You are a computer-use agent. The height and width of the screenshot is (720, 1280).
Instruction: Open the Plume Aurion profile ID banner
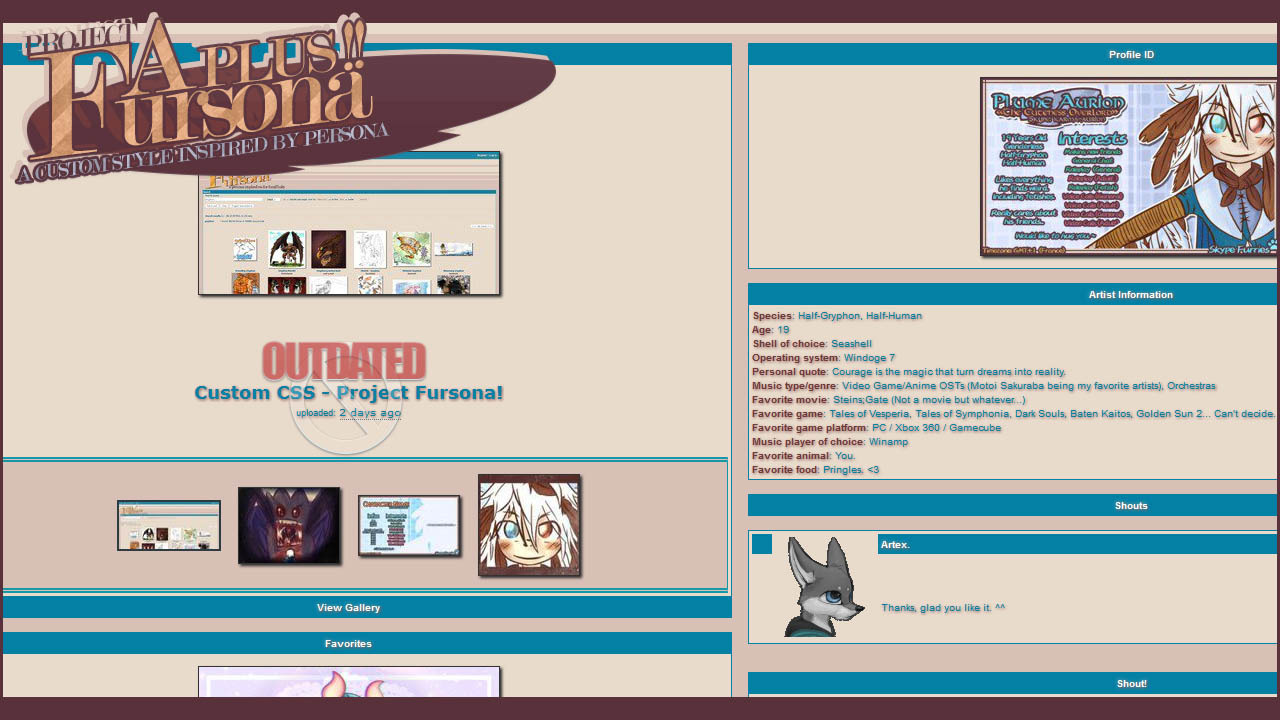pos(1128,167)
